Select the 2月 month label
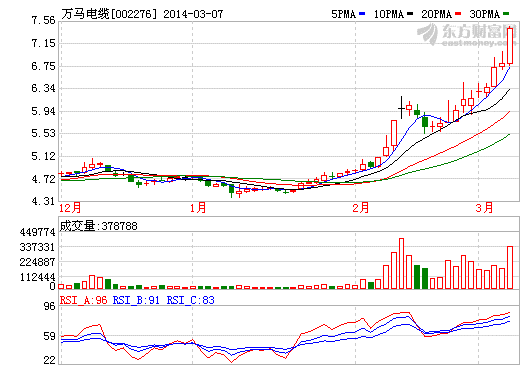This screenshot has height=365, width=520. point(361,208)
